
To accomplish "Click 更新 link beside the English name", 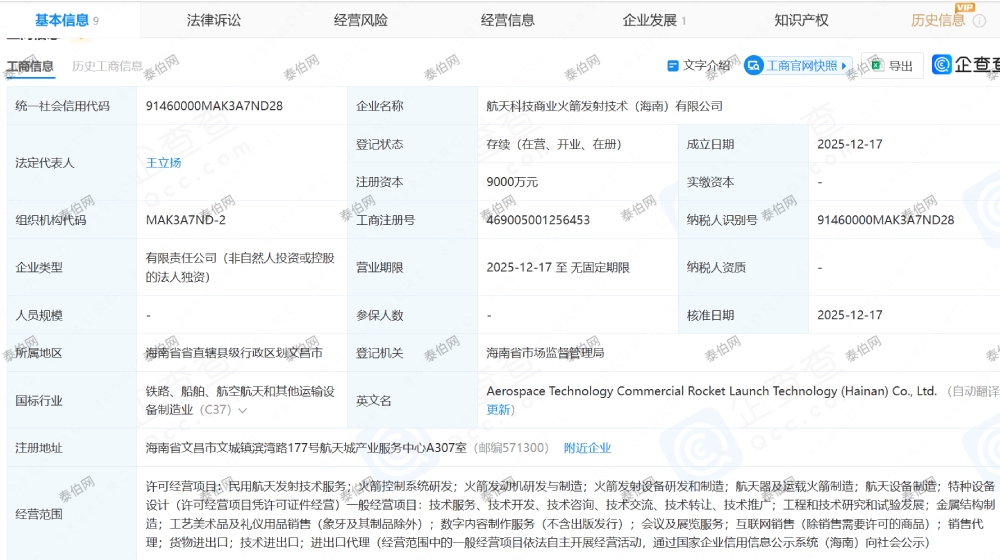I will tap(499, 410).
